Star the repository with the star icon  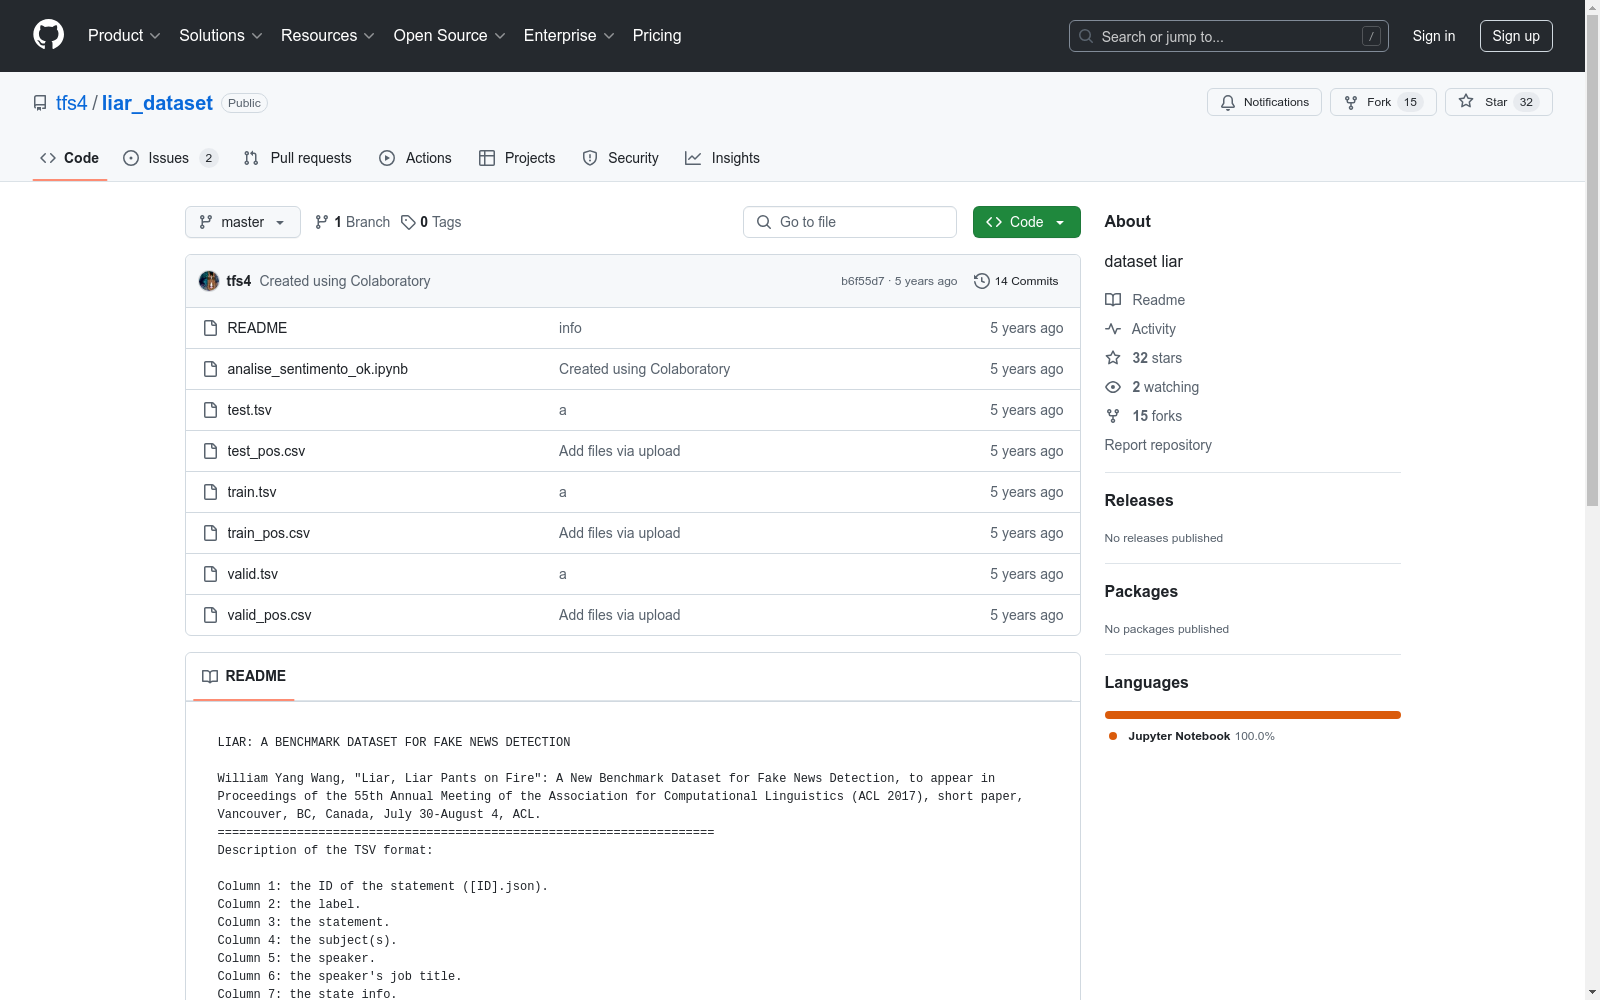tap(1466, 101)
